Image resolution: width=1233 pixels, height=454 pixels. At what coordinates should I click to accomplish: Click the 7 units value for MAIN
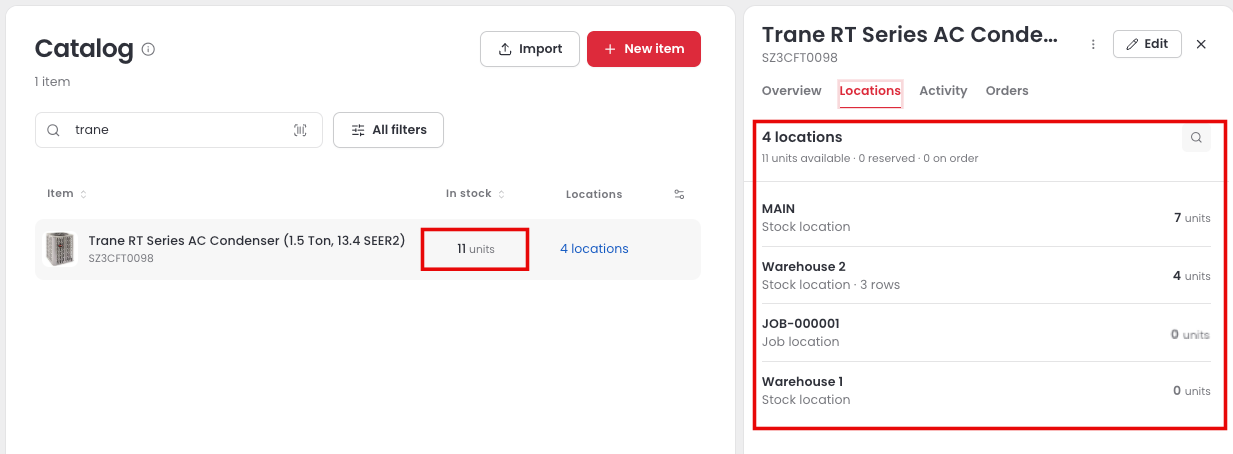1192,218
